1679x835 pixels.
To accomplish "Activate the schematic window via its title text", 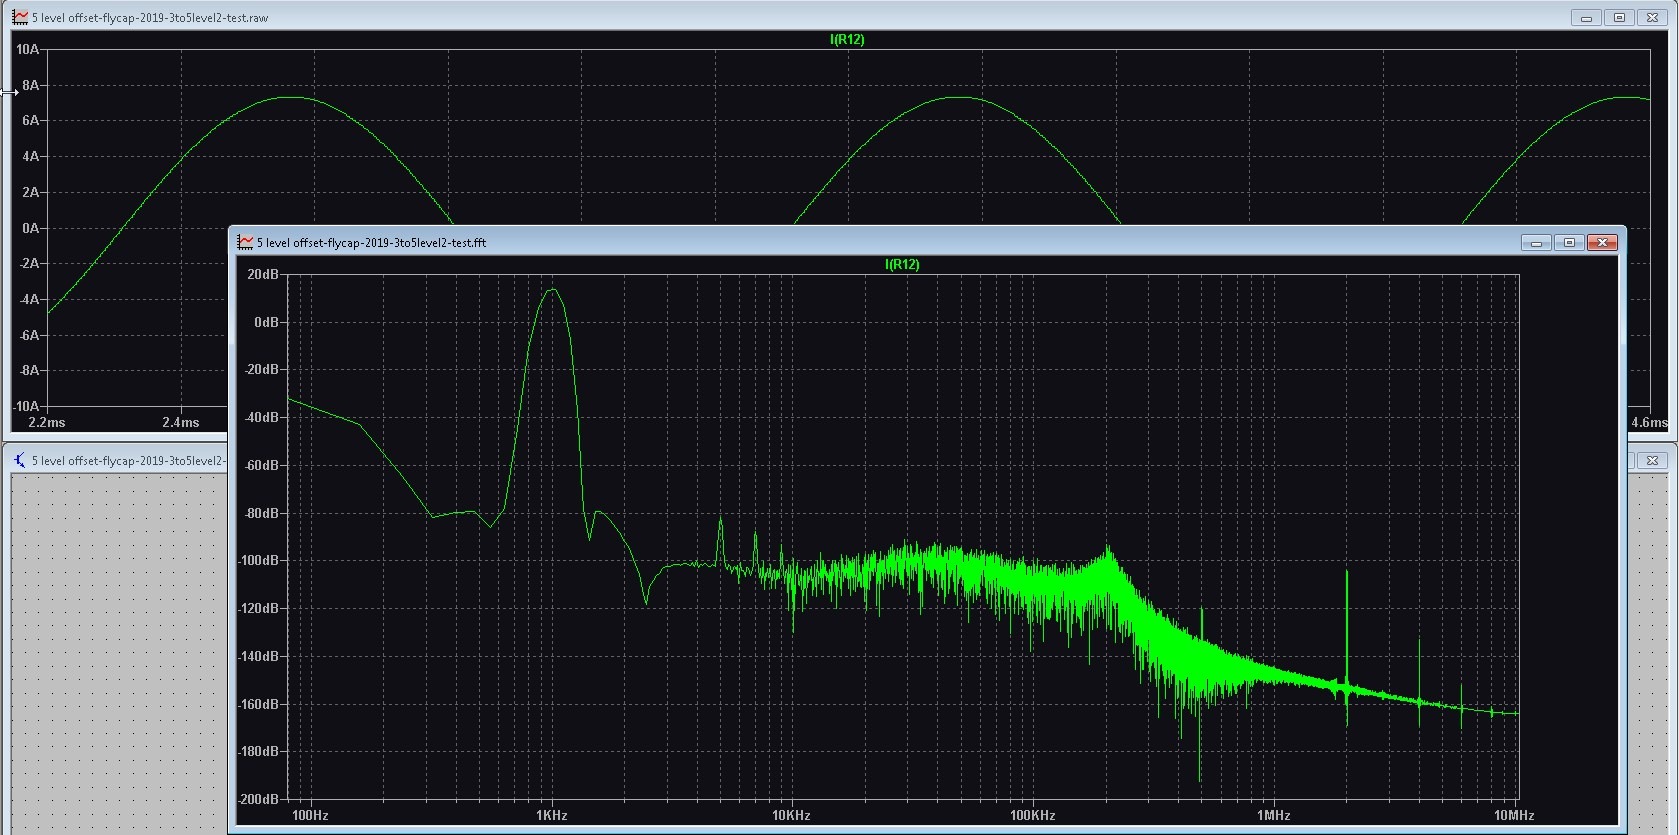I will 129,461.
